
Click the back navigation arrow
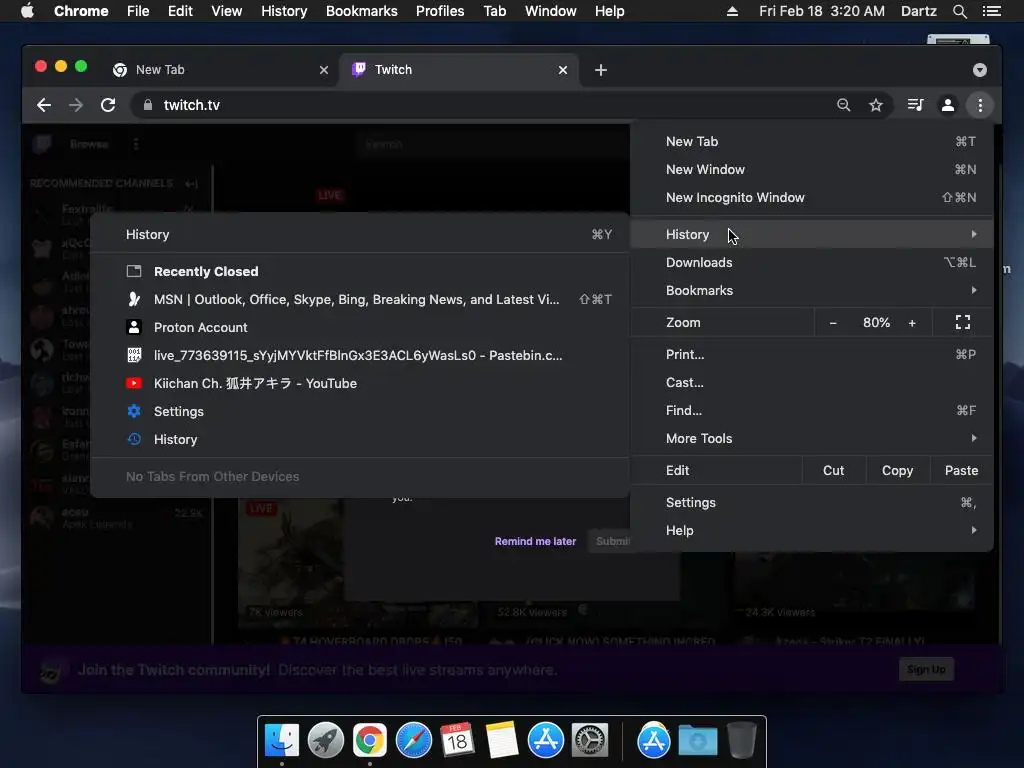click(x=44, y=105)
